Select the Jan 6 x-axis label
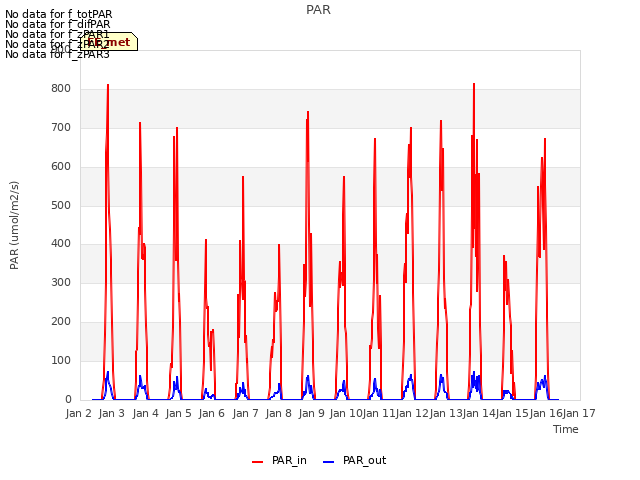The height and width of the screenshot is (480, 640). 211,413
